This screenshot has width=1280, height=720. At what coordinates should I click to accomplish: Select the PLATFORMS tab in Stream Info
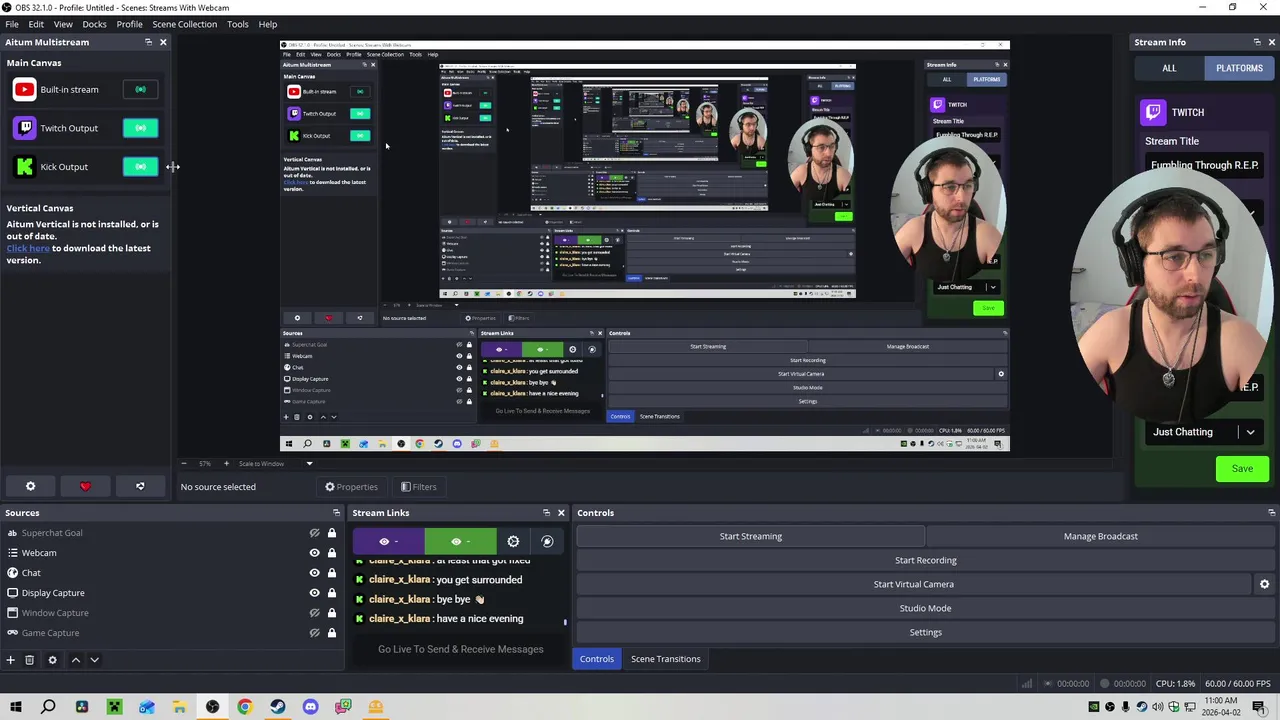(x=1239, y=68)
